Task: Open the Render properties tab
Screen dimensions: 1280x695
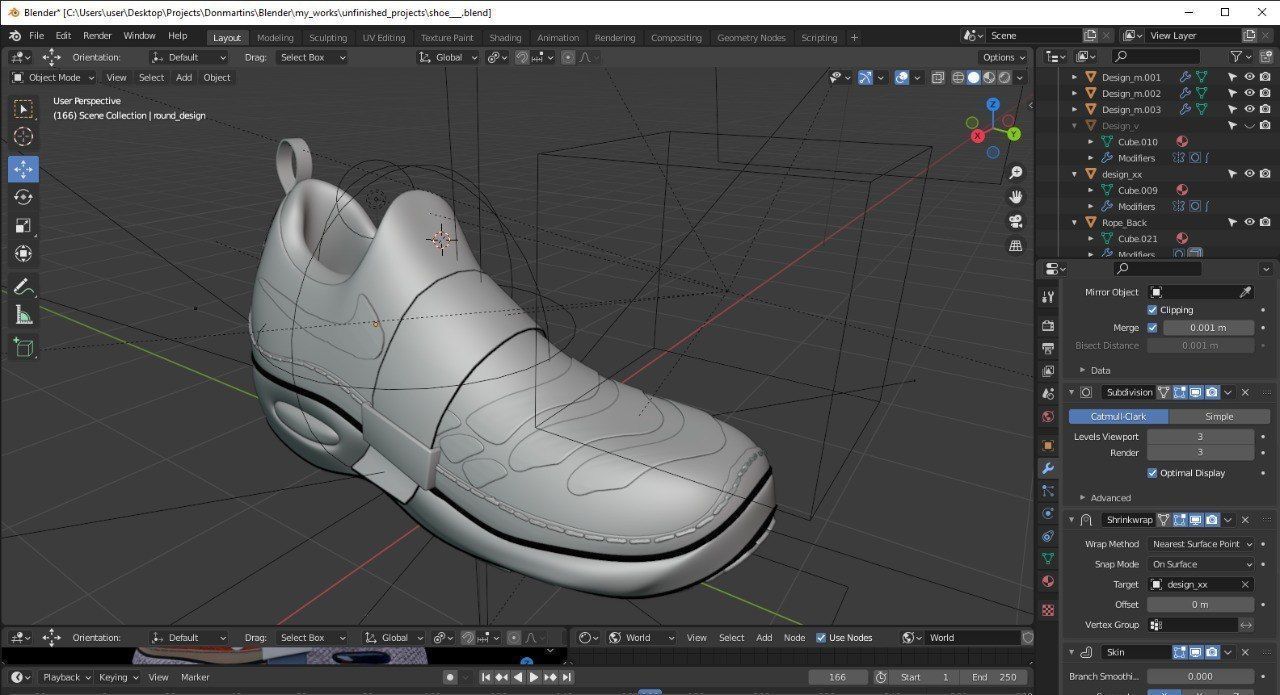Action: click(1048, 326)
